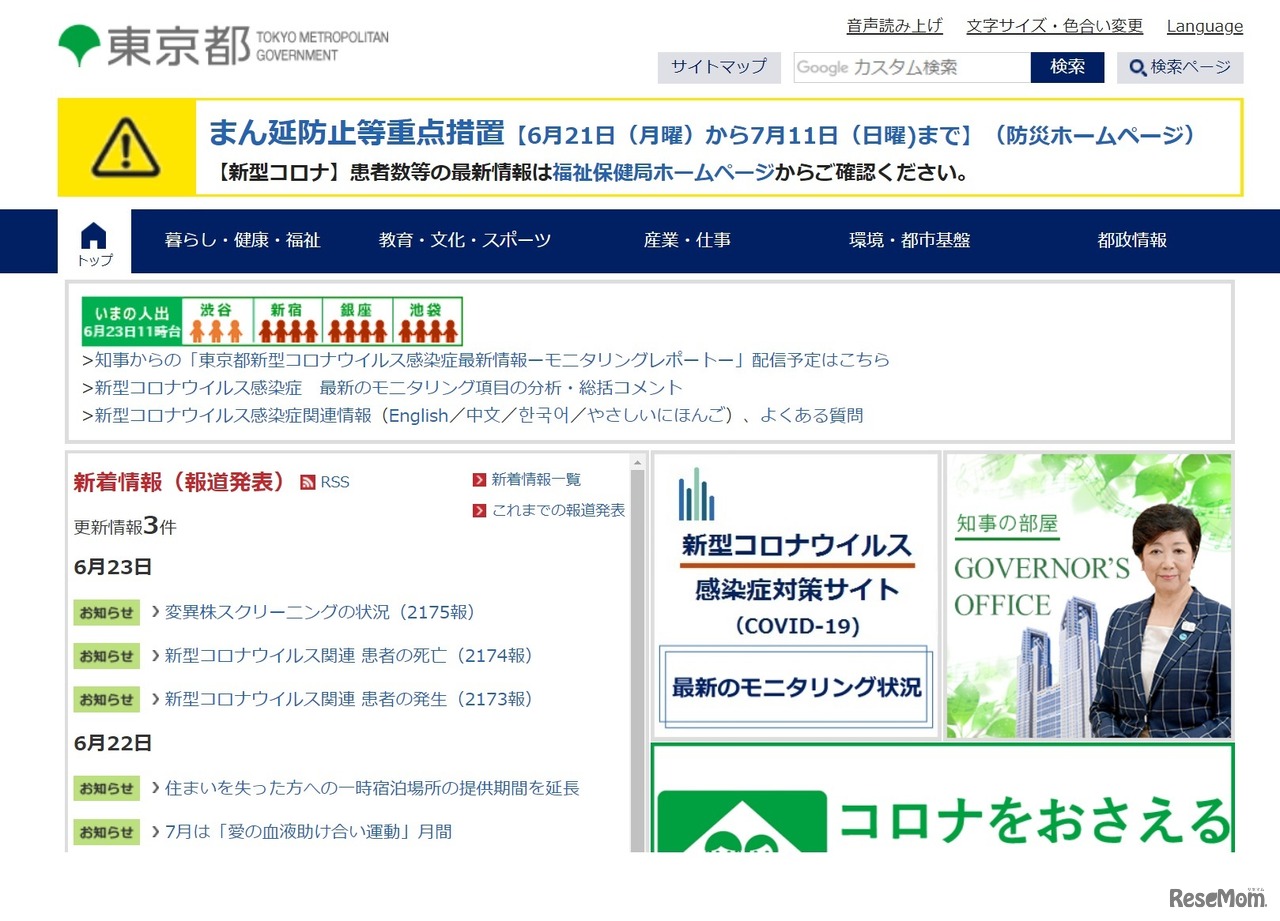
Task: Select the 都政情報 navigation tab
Action: pos(1131,240)
